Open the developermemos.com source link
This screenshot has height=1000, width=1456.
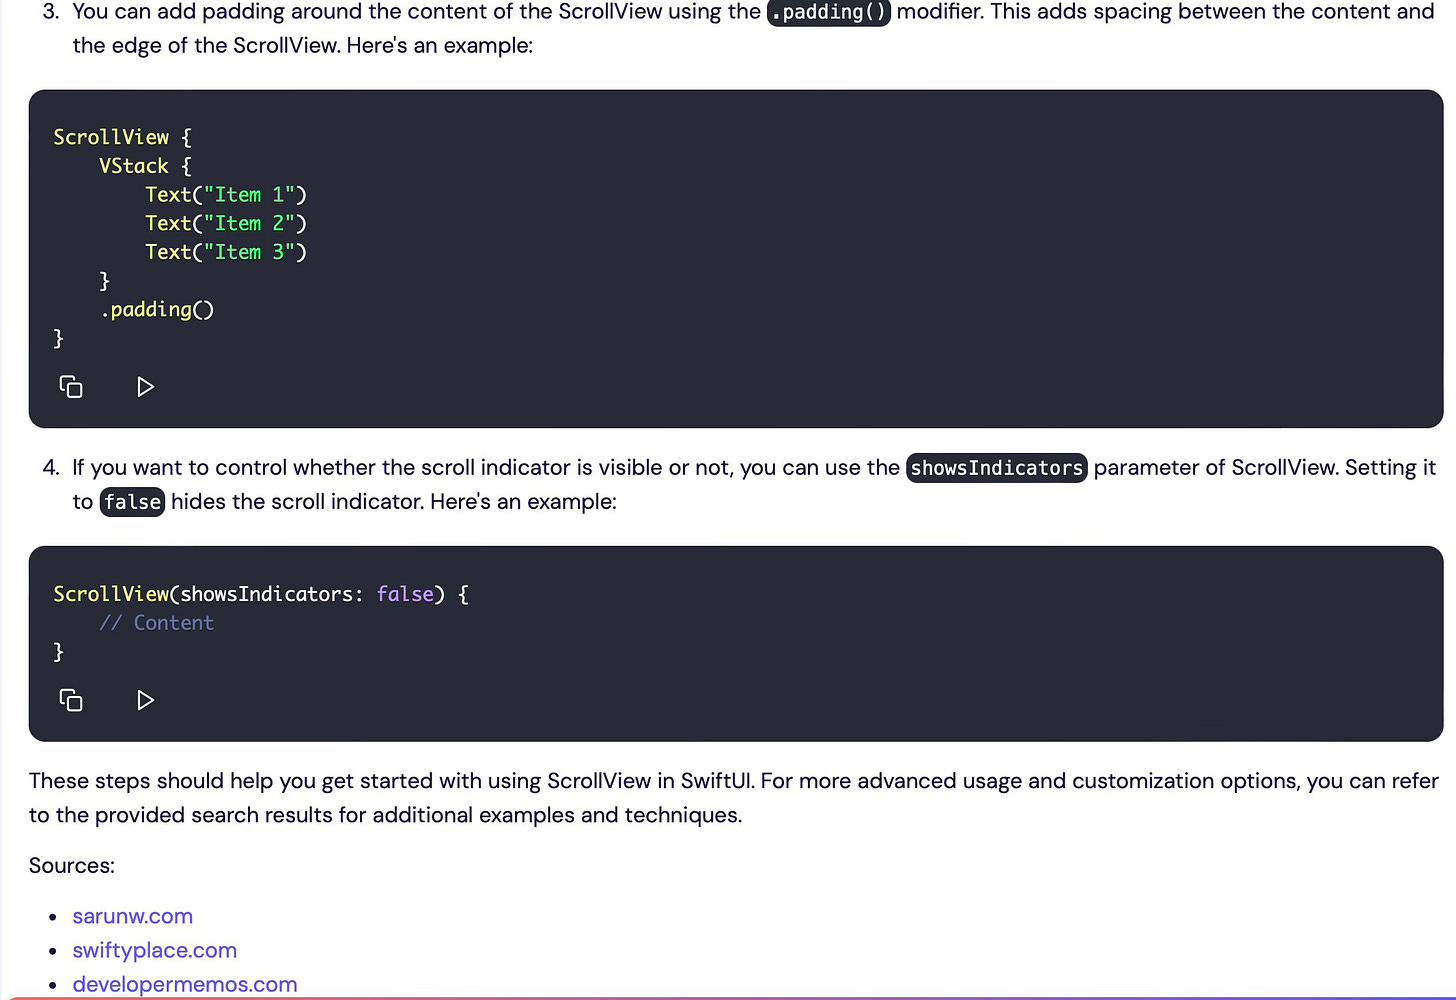tap(185, 984)
